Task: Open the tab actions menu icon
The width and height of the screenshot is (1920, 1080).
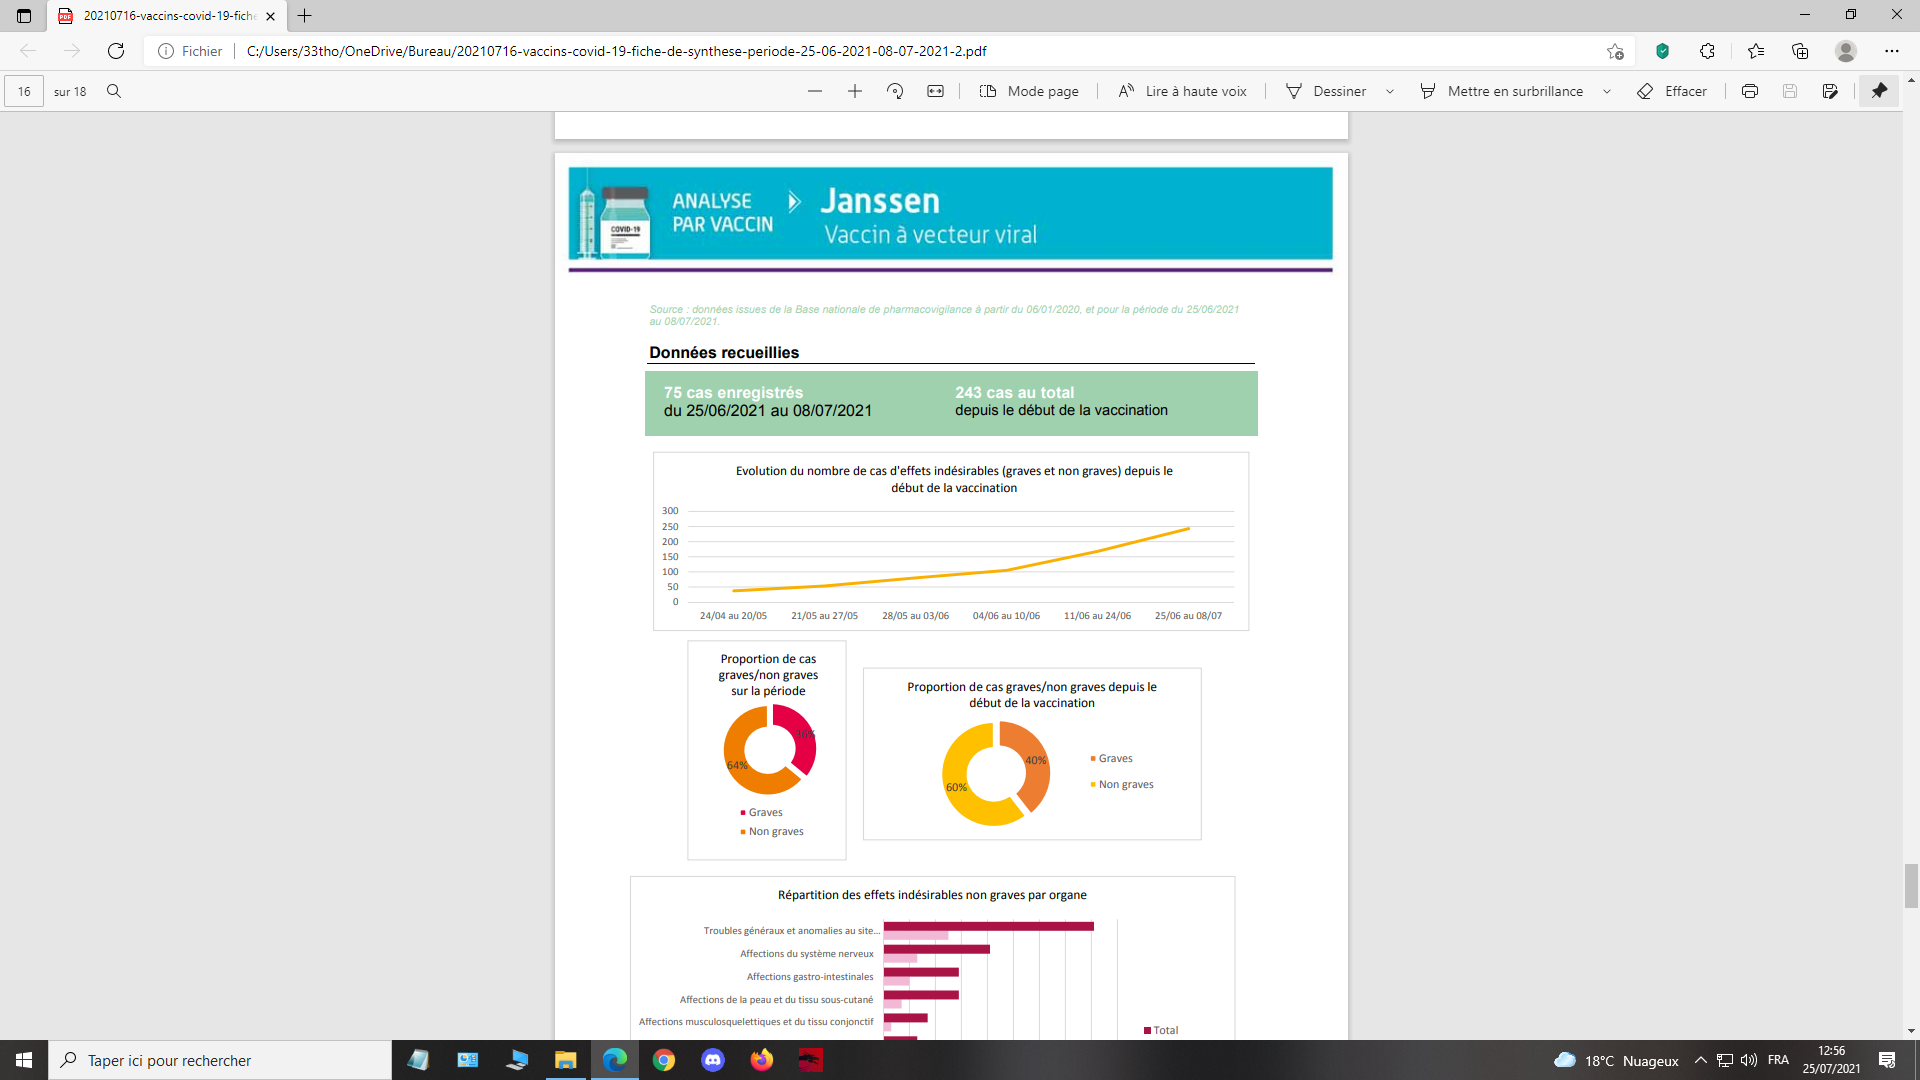Action: pyautogui.click(x=24, y=16)
